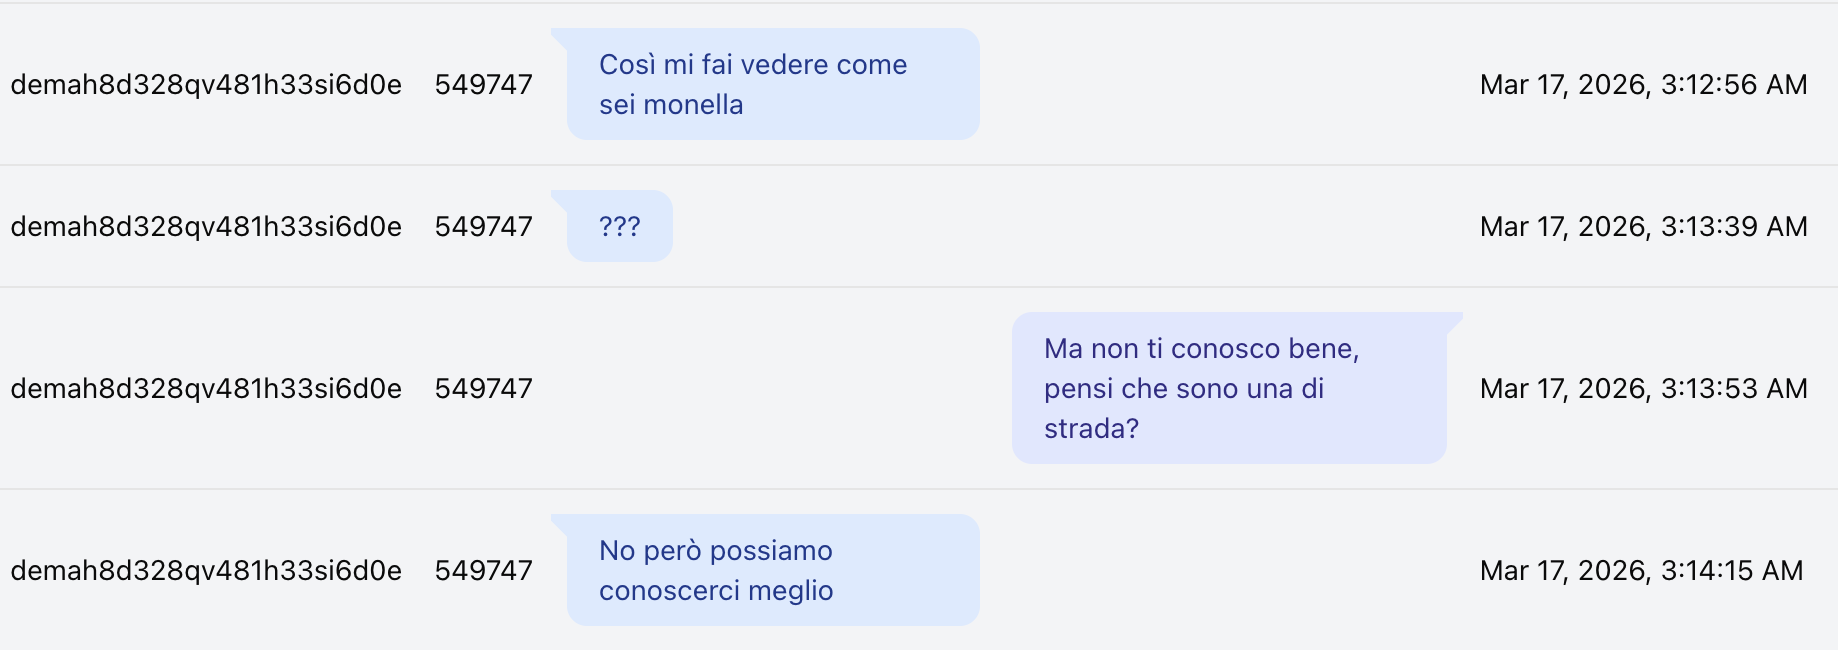Click the 'Ma non ti conosco bene' reply bubble
1838x650 pixels.
point(1228,388)
